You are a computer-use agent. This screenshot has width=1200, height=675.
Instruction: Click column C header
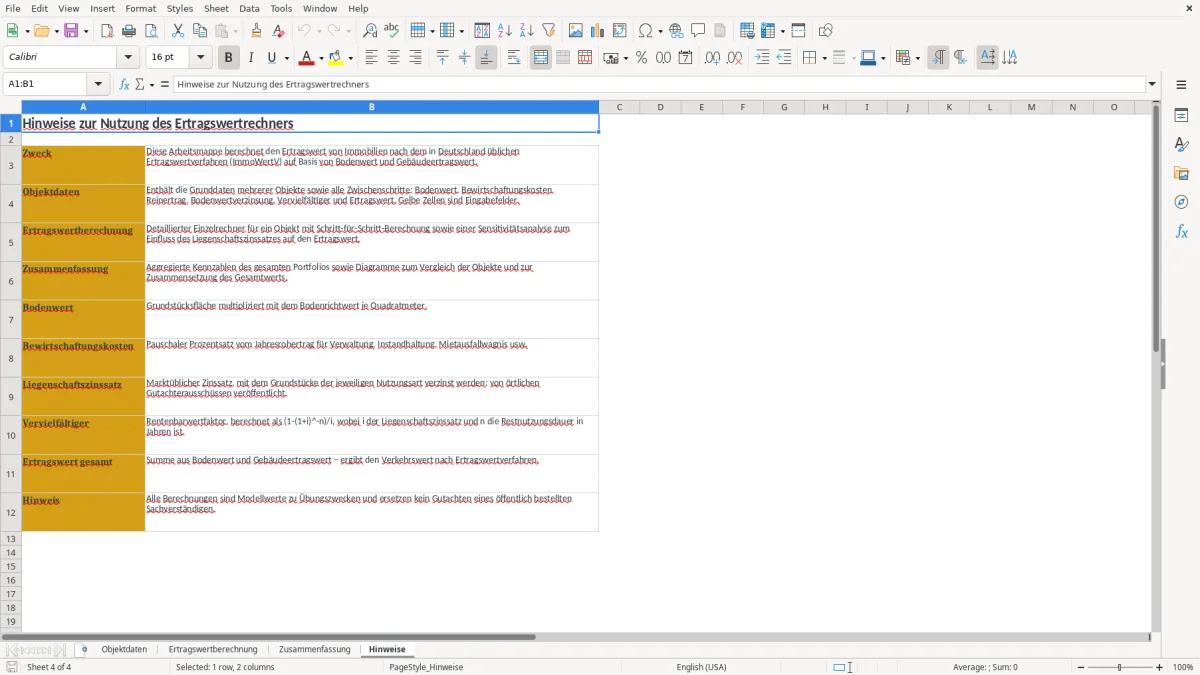(619, 107)
